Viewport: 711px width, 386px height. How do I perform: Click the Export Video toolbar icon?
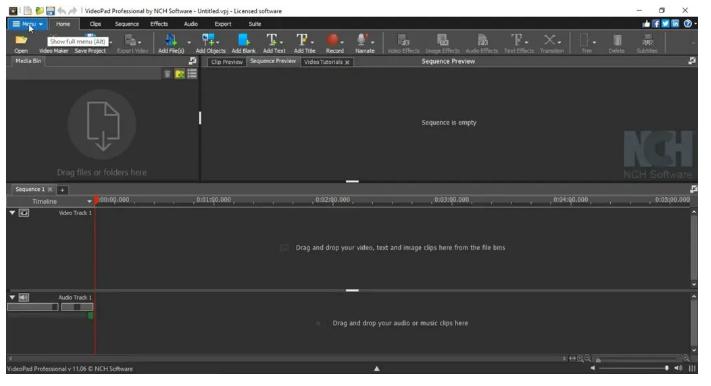(x=131, y=40)
